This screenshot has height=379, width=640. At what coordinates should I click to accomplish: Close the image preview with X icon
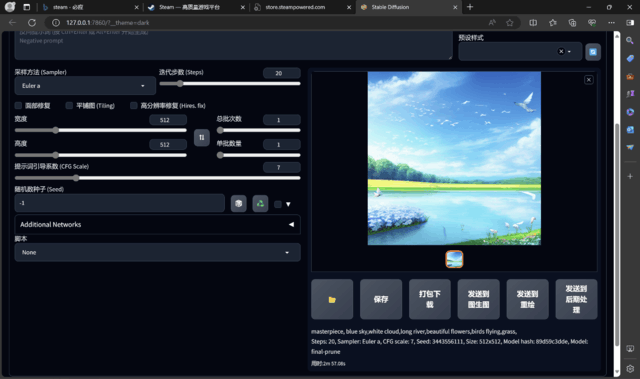[x=589, y=80]
